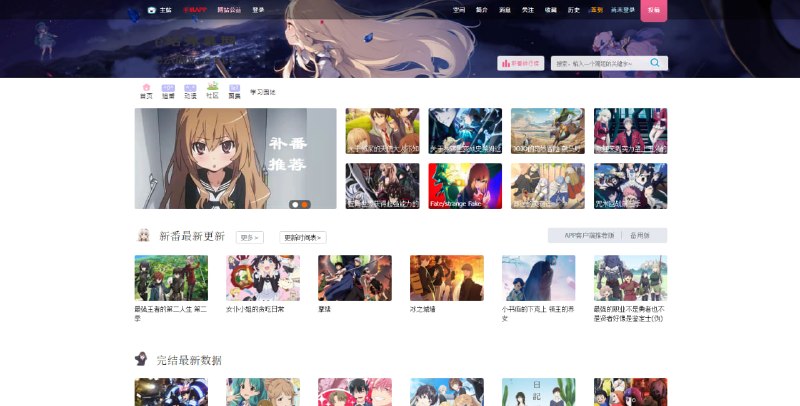Open 网站公告 in the top bar

pyautogui.click(x=229, y=10)
